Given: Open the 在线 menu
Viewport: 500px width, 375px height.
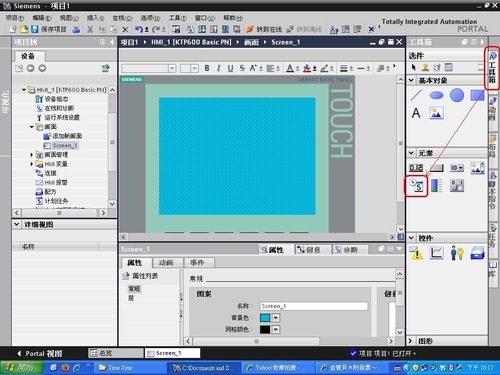Looking at the screenshot, I should (x=122, y=18).
